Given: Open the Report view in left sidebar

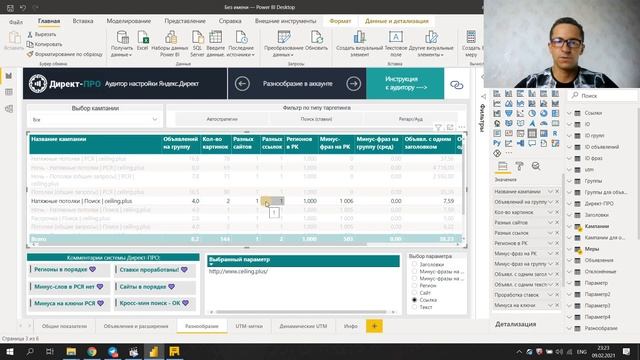Looking at the screenshot, I should coord(9,76).
